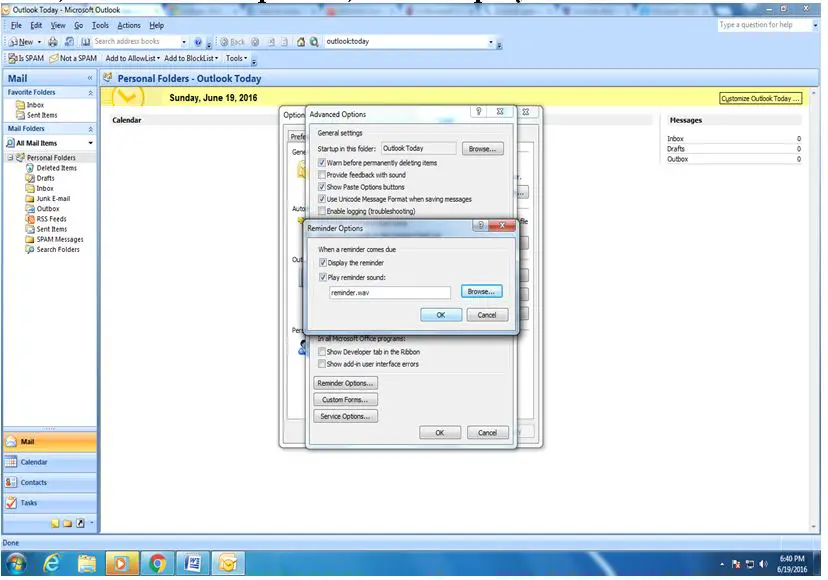828x580 pixels.
Task: Open Google Chrome from taskbar
Action: (157, 564)
